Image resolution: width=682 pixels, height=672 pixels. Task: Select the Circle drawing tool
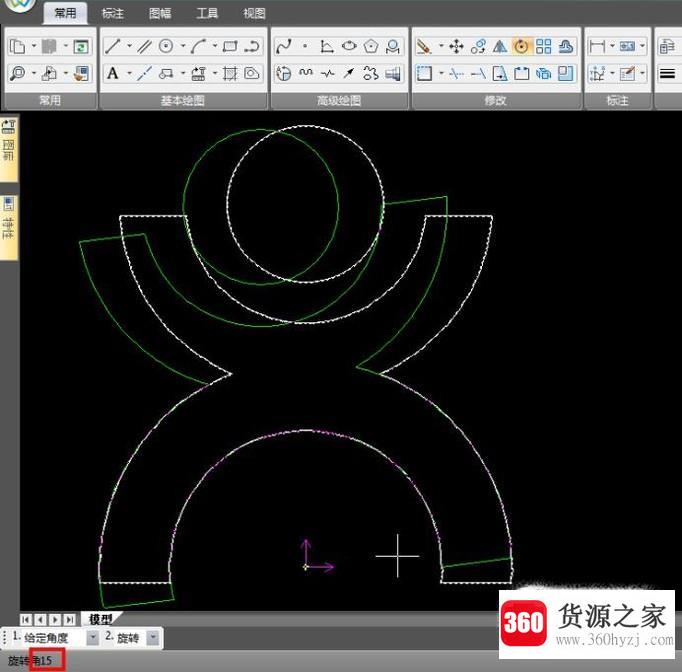(x=166, y=46)
